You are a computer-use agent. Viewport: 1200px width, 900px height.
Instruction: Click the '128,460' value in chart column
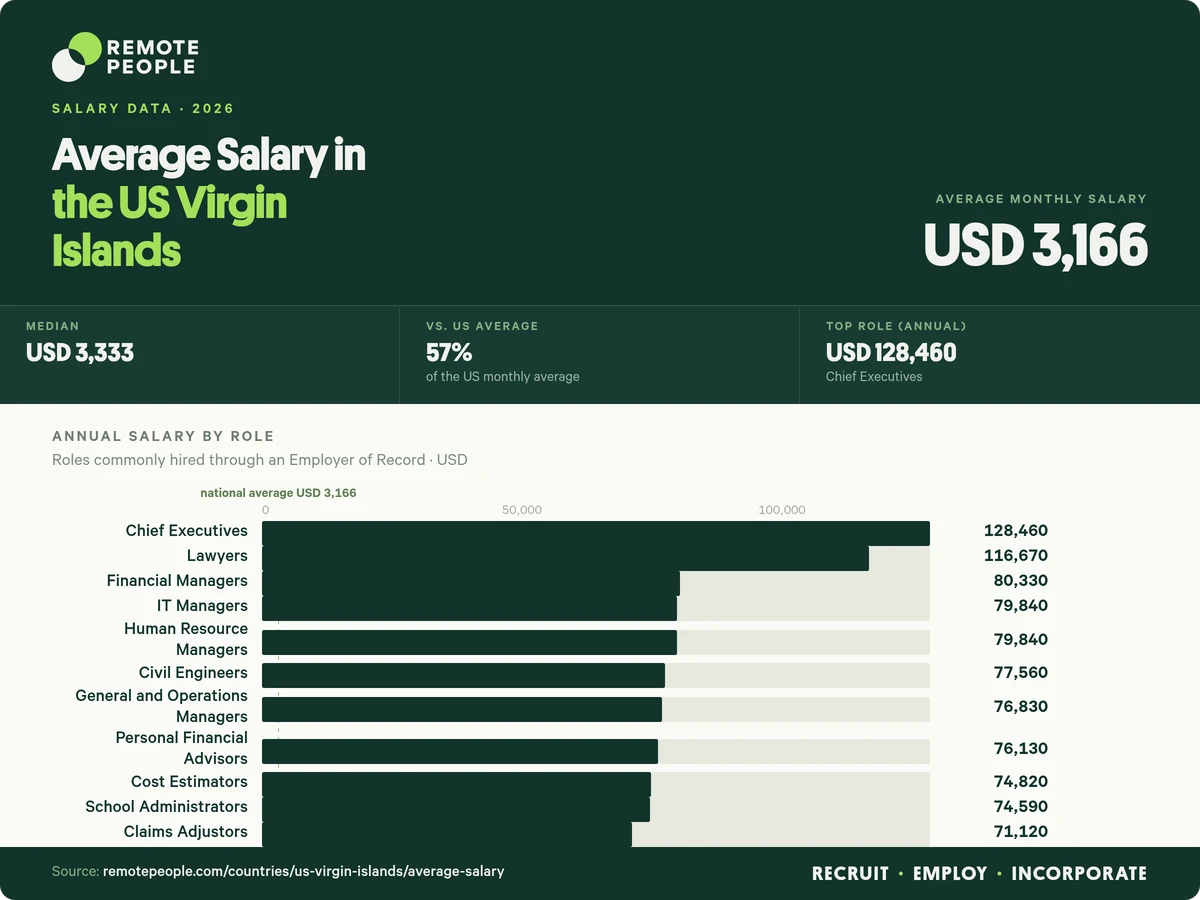[1016, 531]
